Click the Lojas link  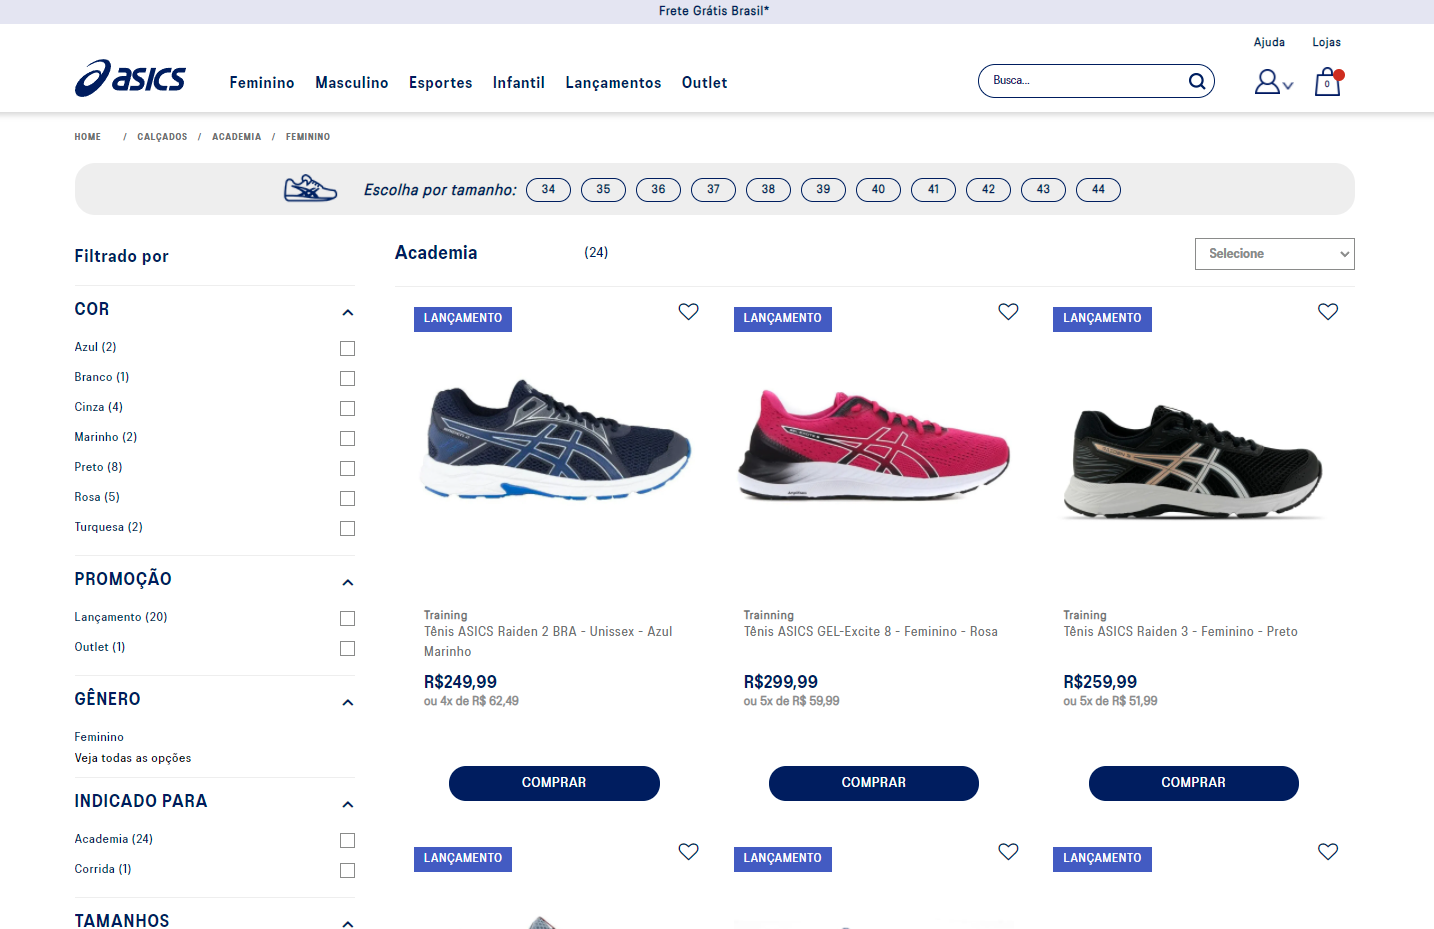(1327, 42)
